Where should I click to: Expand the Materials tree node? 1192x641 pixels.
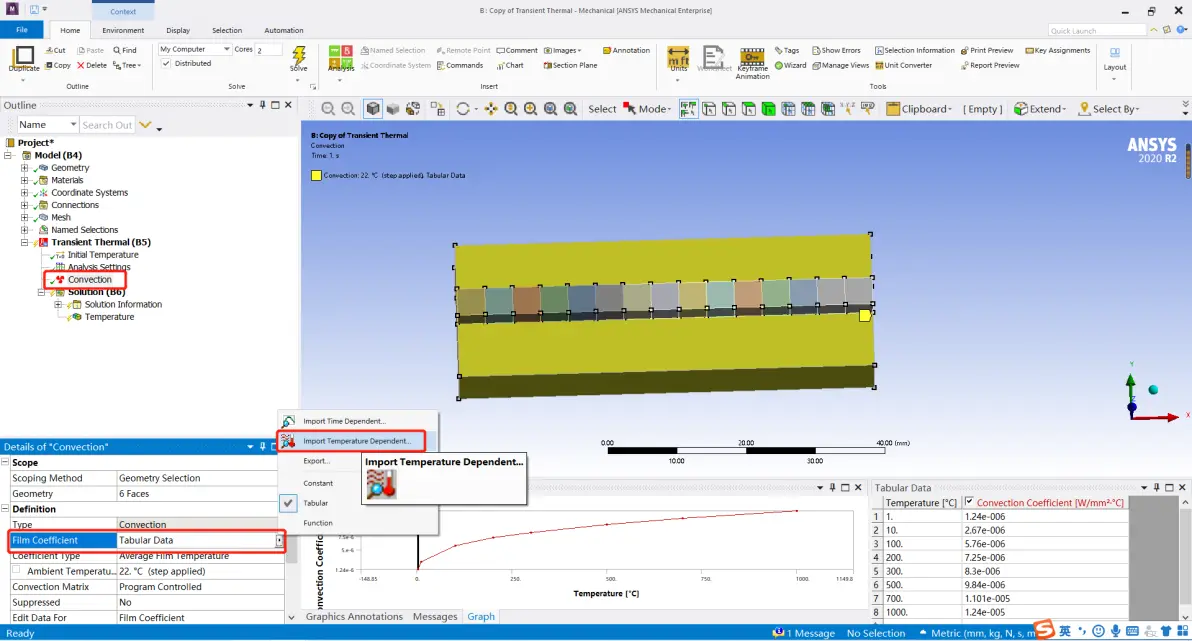point(24,180)
